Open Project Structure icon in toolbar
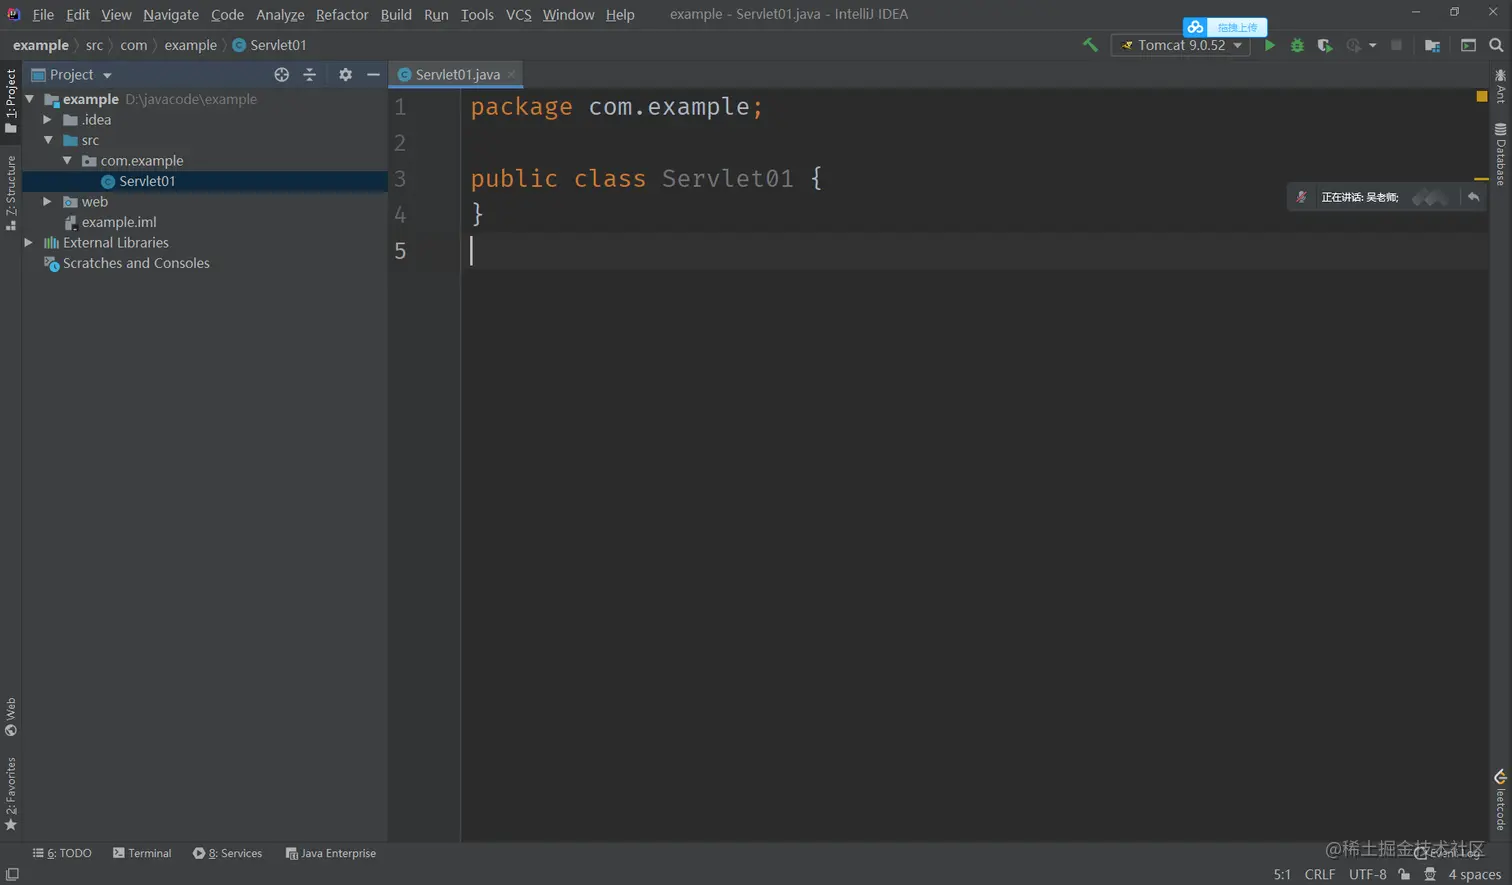Image resolution: width=1512 pixels, height=885 pixels. 1432,45
